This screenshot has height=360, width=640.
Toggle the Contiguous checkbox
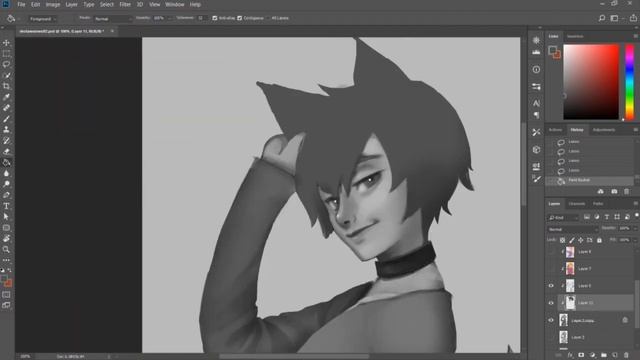(x=240, y=18)
